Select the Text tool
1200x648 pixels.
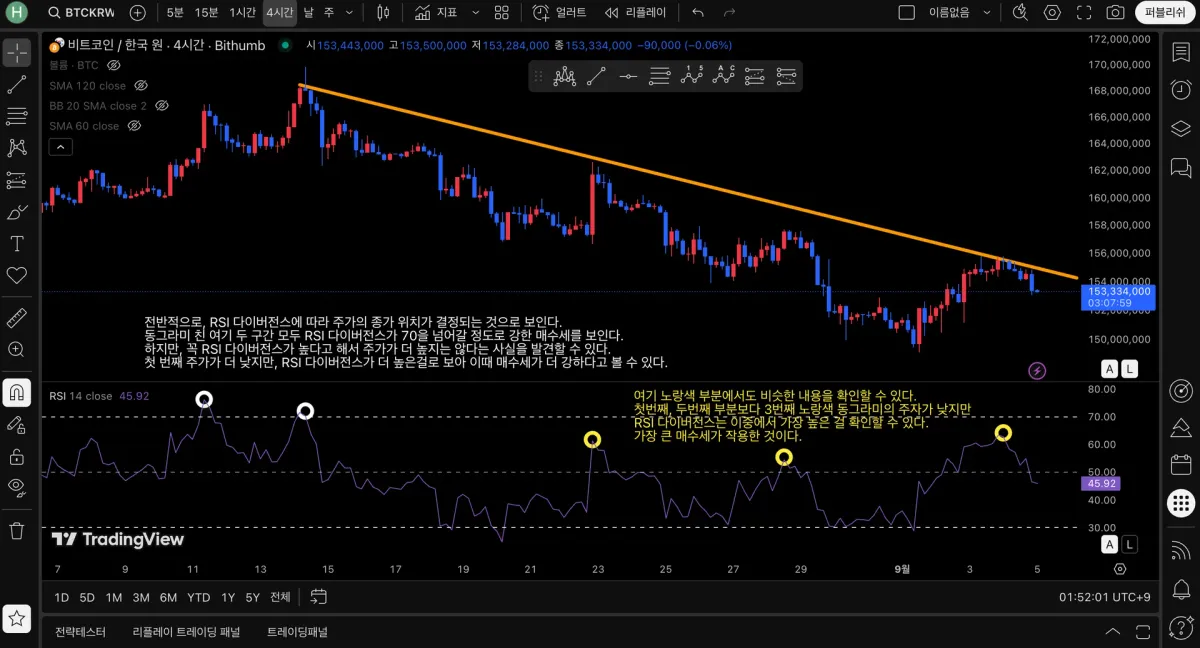tap(17, 244)
